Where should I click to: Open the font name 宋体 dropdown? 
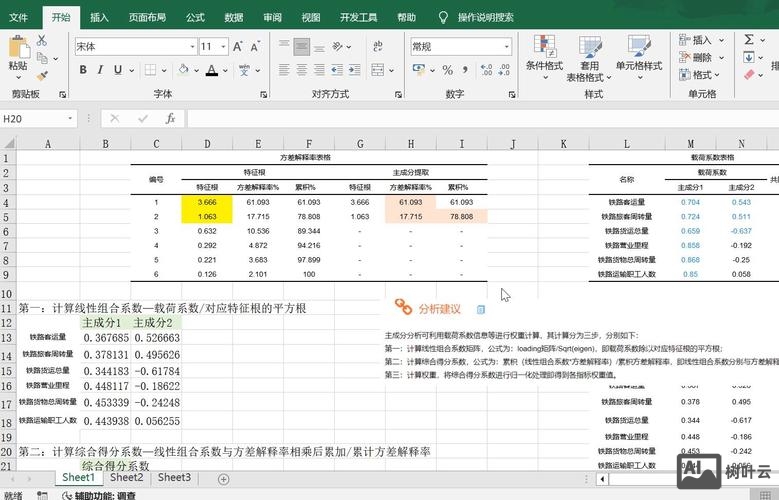(x=192, y=47)
